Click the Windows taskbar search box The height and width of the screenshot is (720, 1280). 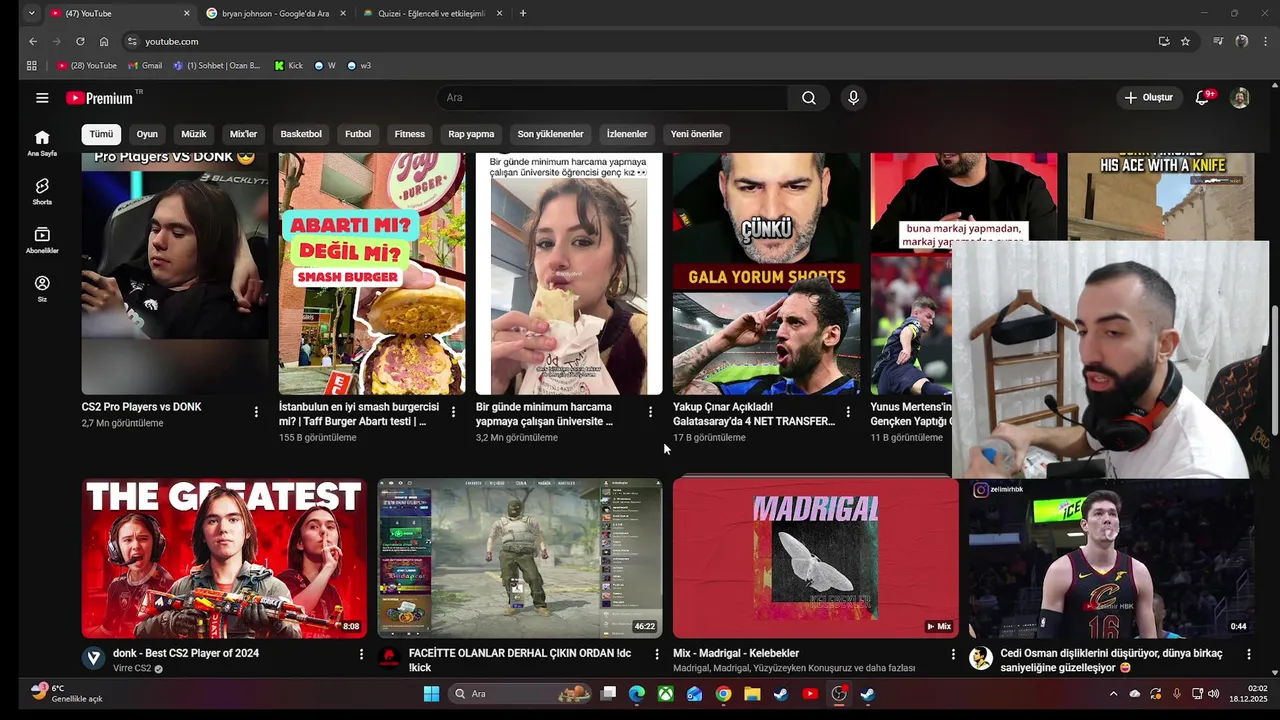pyautogui.click(x=518, y=694)
